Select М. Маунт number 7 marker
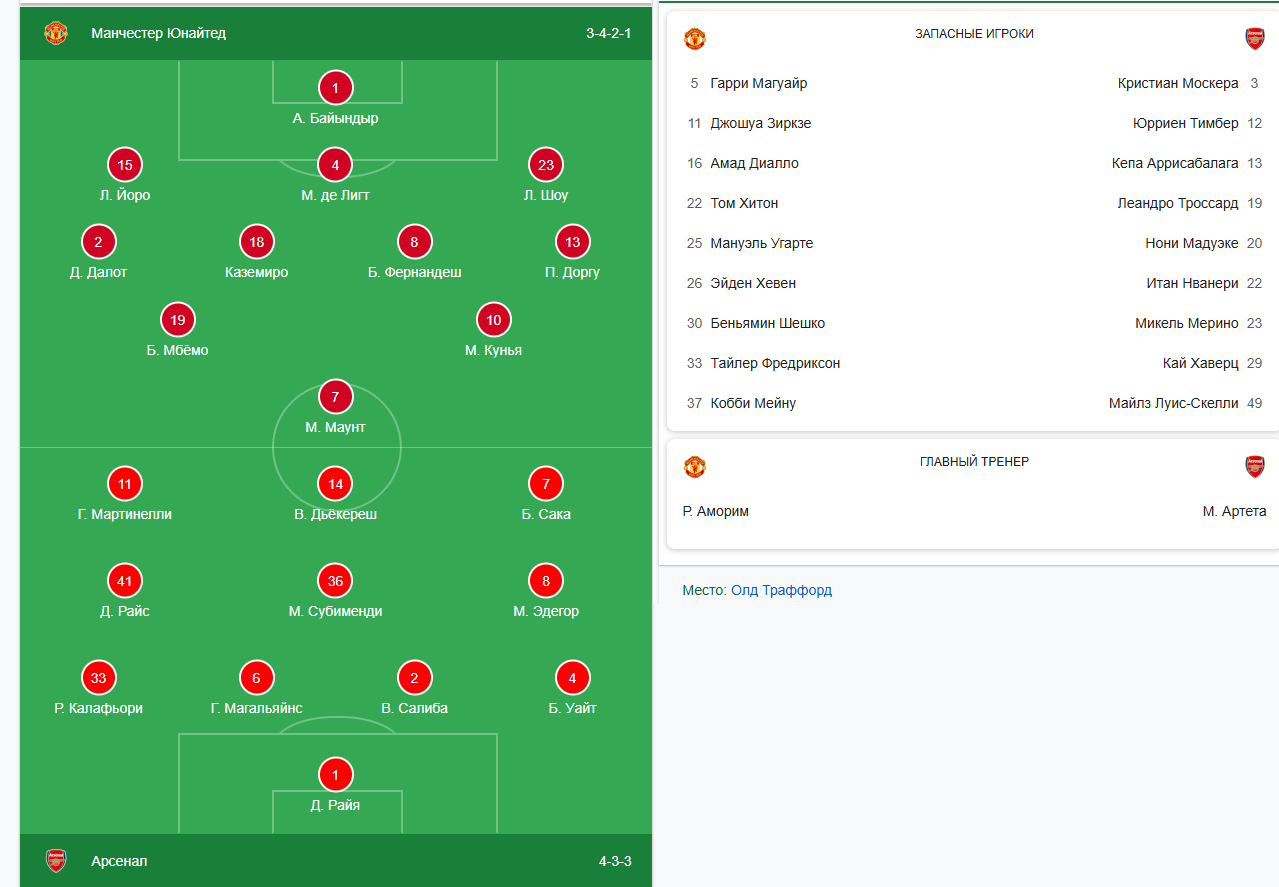This screenshot has width=1279, height=887. [x=336, y=398]
